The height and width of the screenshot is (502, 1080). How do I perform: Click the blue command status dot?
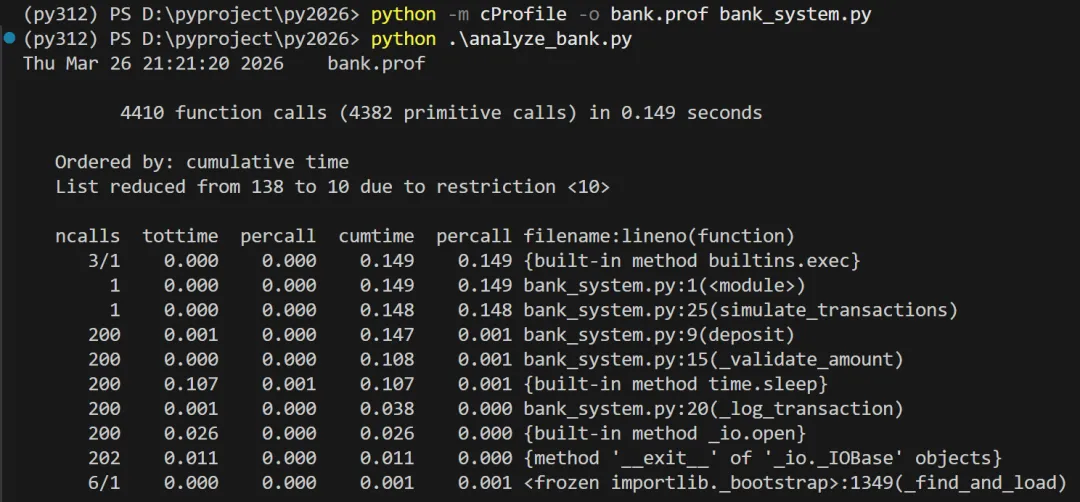[x=9, y=38]
